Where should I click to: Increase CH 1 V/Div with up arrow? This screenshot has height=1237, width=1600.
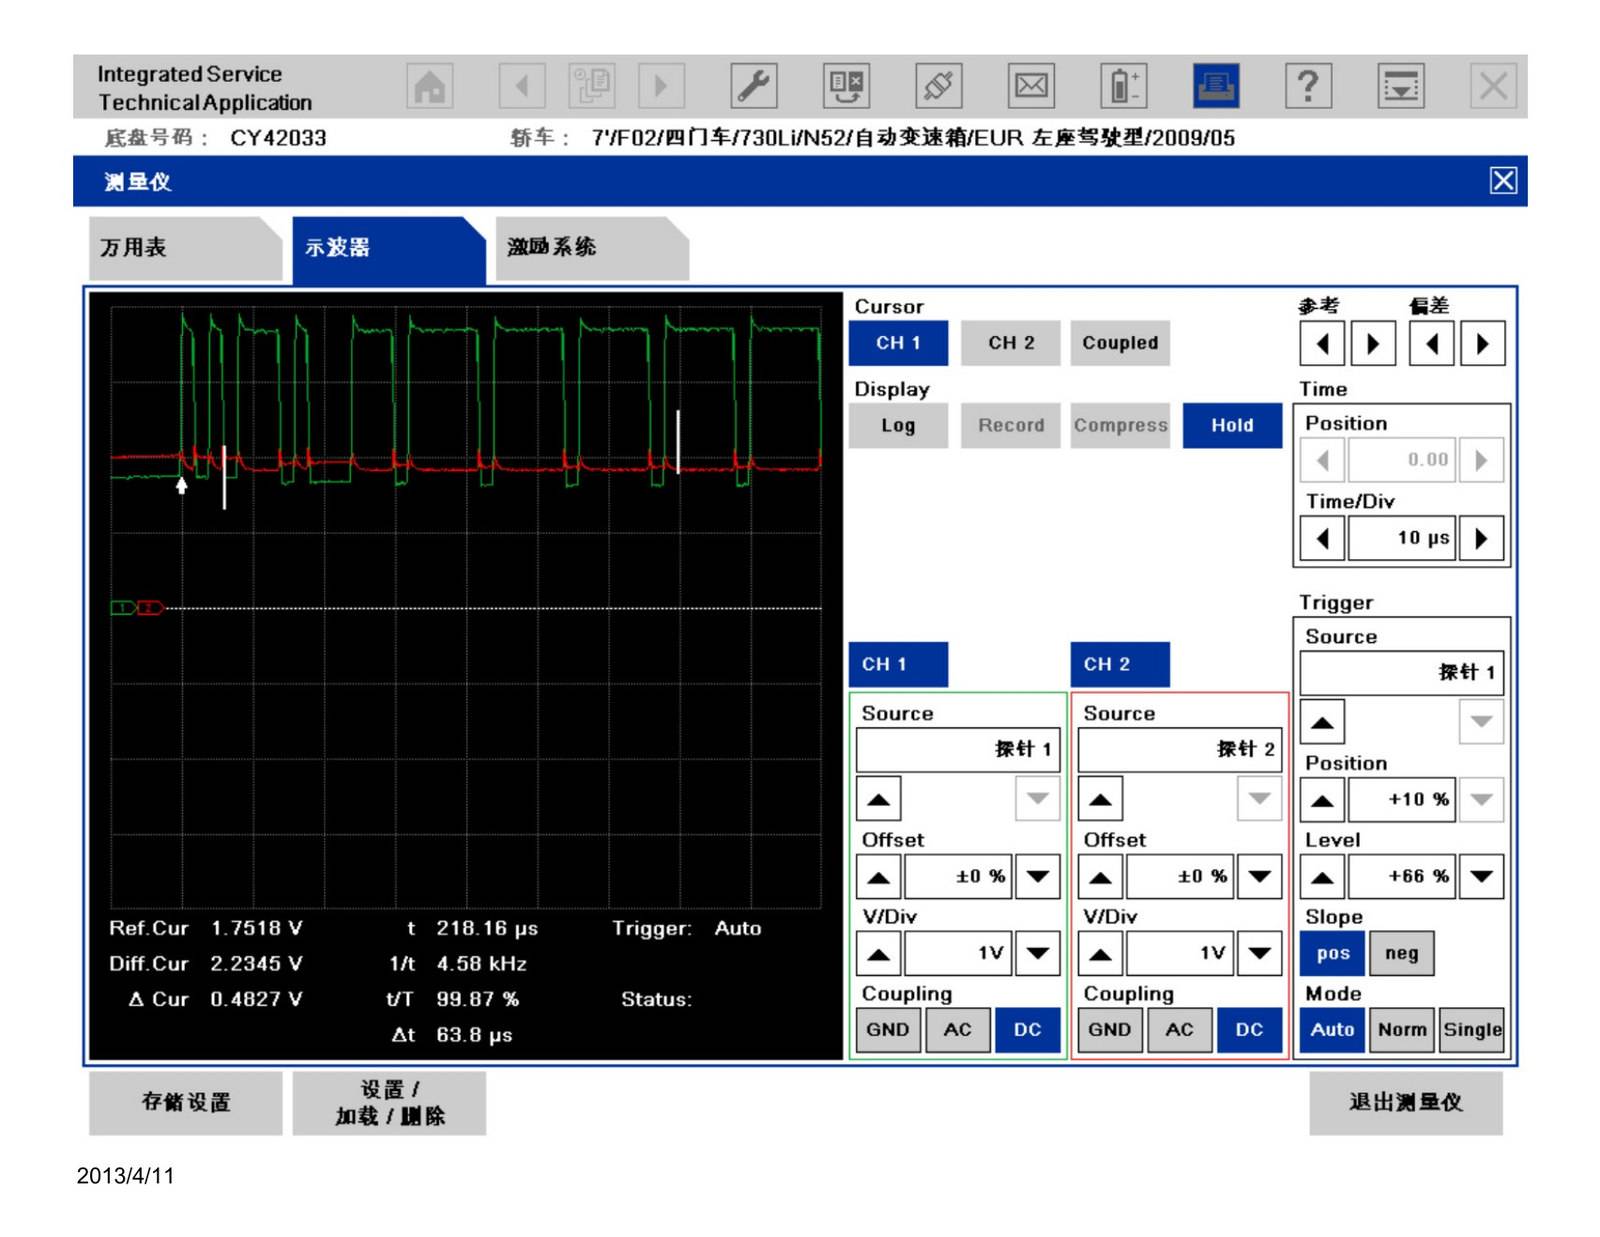pyautogui.click(x=879, y=954)
